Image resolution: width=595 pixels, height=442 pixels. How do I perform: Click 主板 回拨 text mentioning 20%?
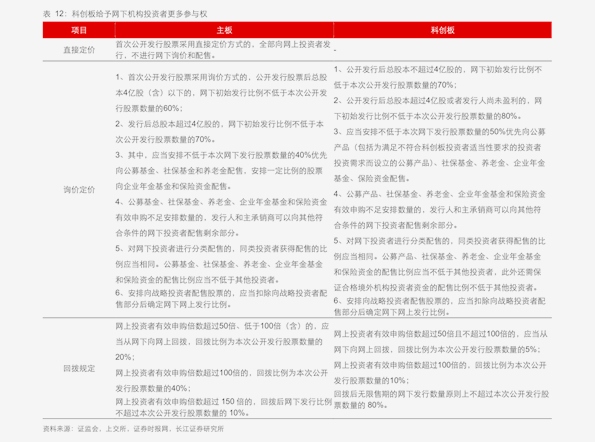(222, 341)
